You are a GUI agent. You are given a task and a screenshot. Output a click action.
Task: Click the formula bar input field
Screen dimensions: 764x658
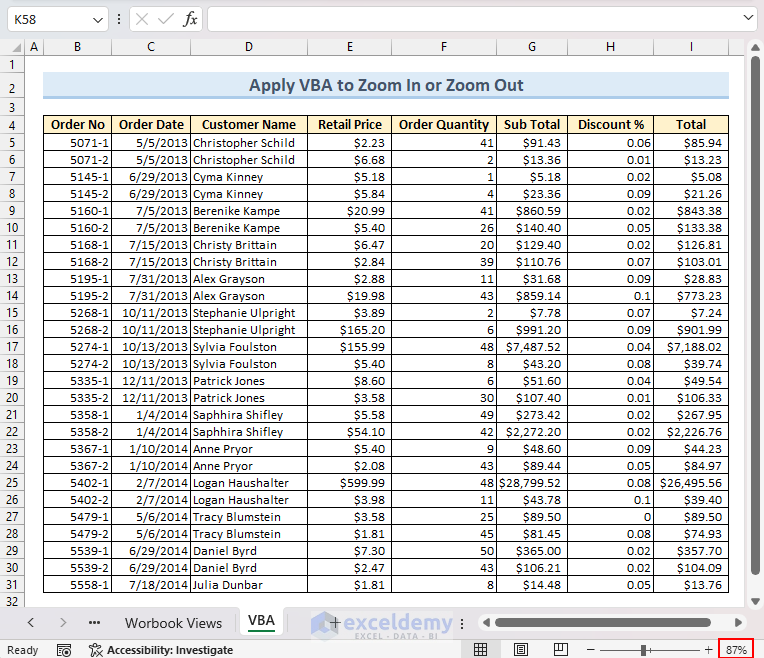(x=470, y=19)
